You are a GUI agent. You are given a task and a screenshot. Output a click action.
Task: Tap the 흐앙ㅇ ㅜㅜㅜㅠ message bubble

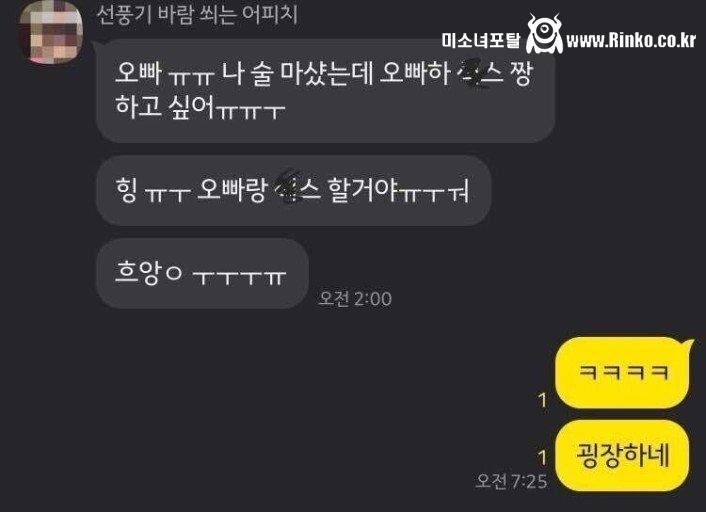point(202,273)
